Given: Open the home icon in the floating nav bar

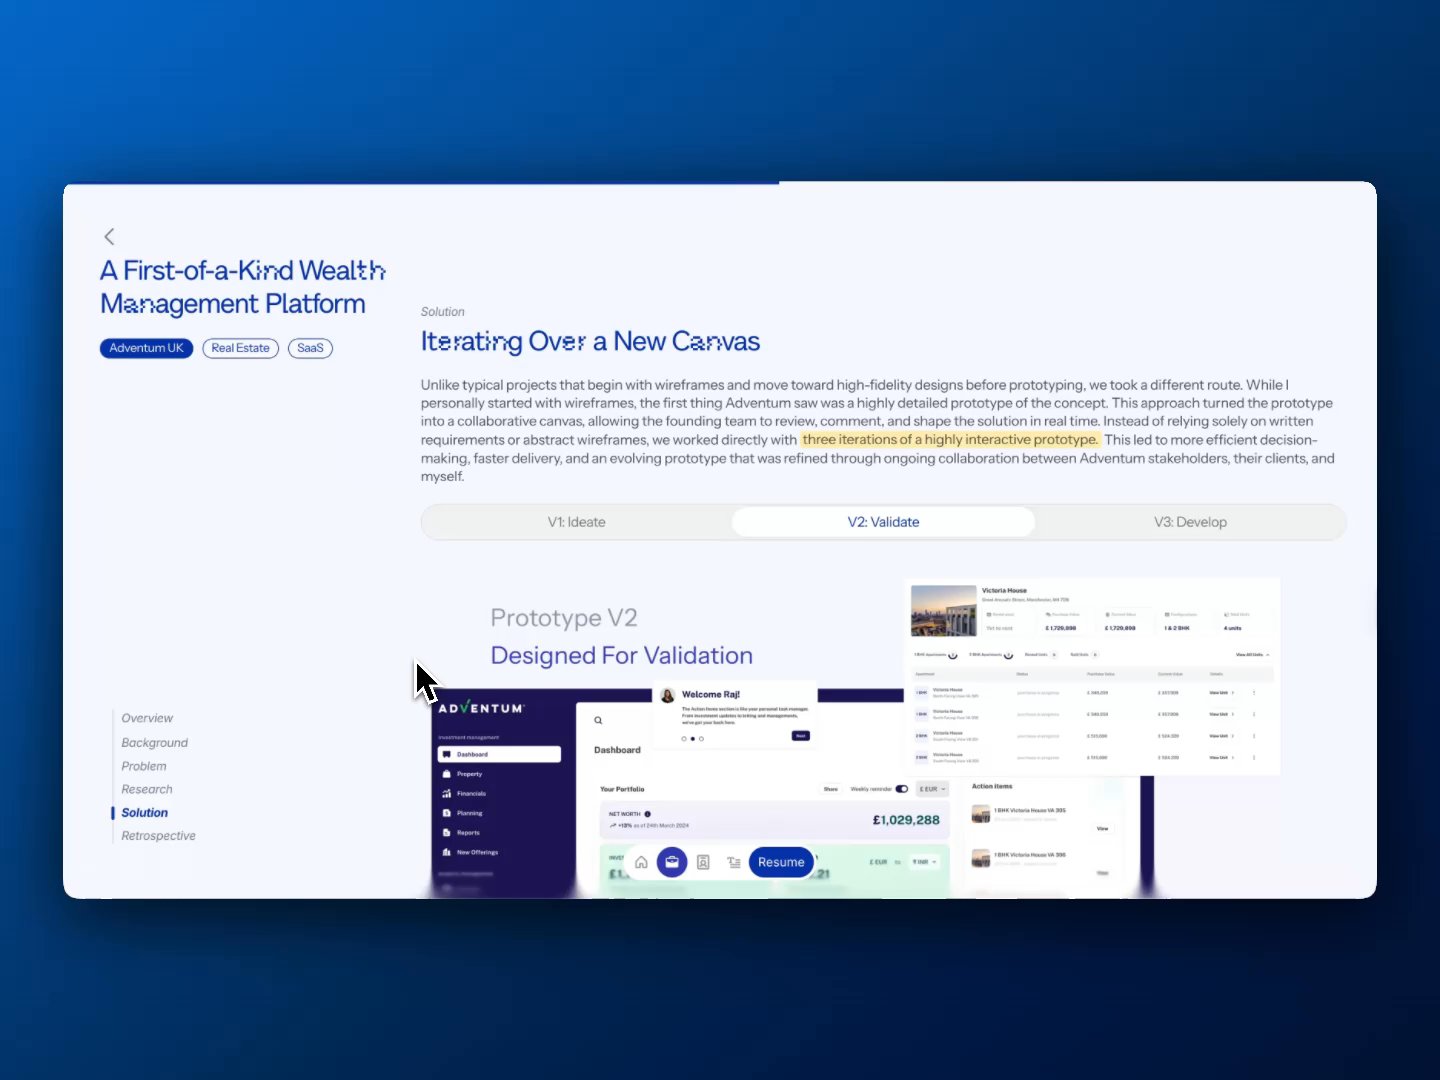Looking at the screenshot, I should click(x=641, y=862).
